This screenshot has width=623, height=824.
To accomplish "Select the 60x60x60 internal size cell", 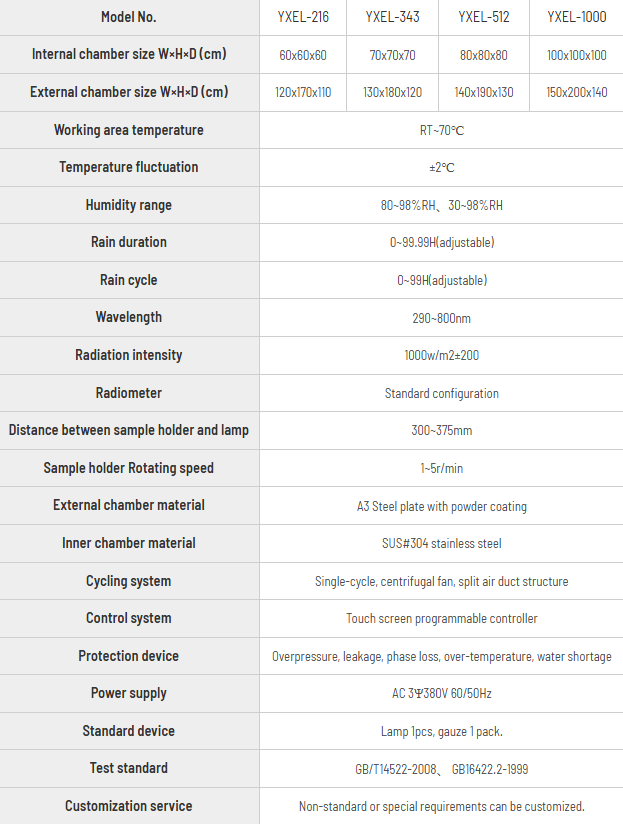I will 303,55.
